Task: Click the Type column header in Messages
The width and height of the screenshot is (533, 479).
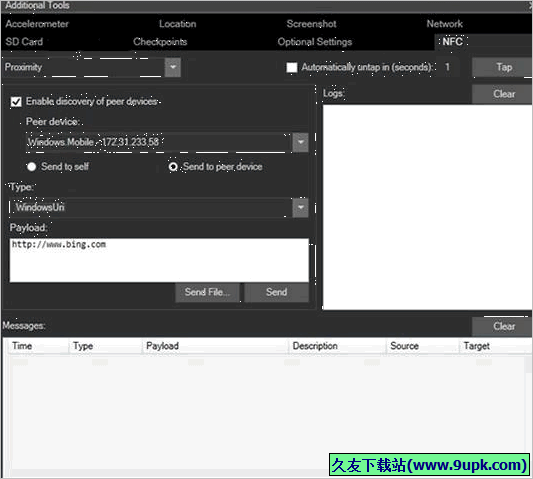Action: [105, 346]
